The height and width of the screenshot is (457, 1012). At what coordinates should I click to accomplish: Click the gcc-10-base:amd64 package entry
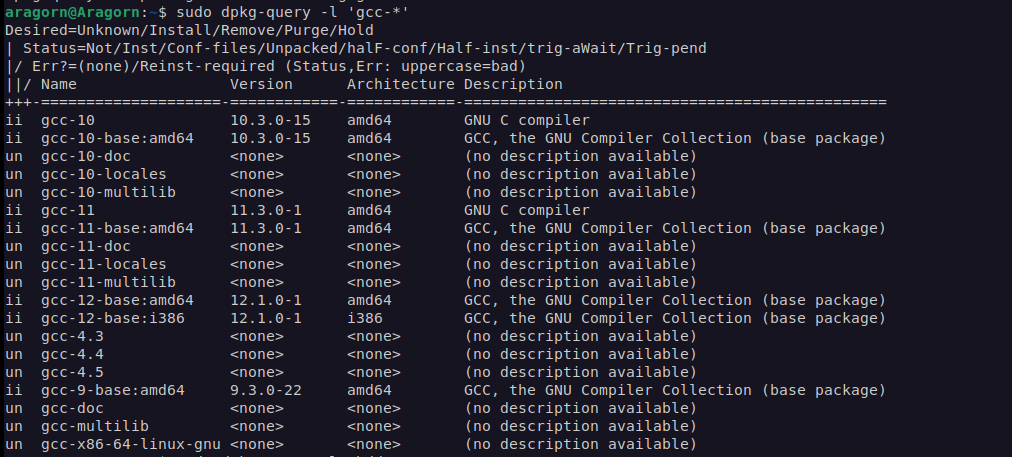[117, 138]
